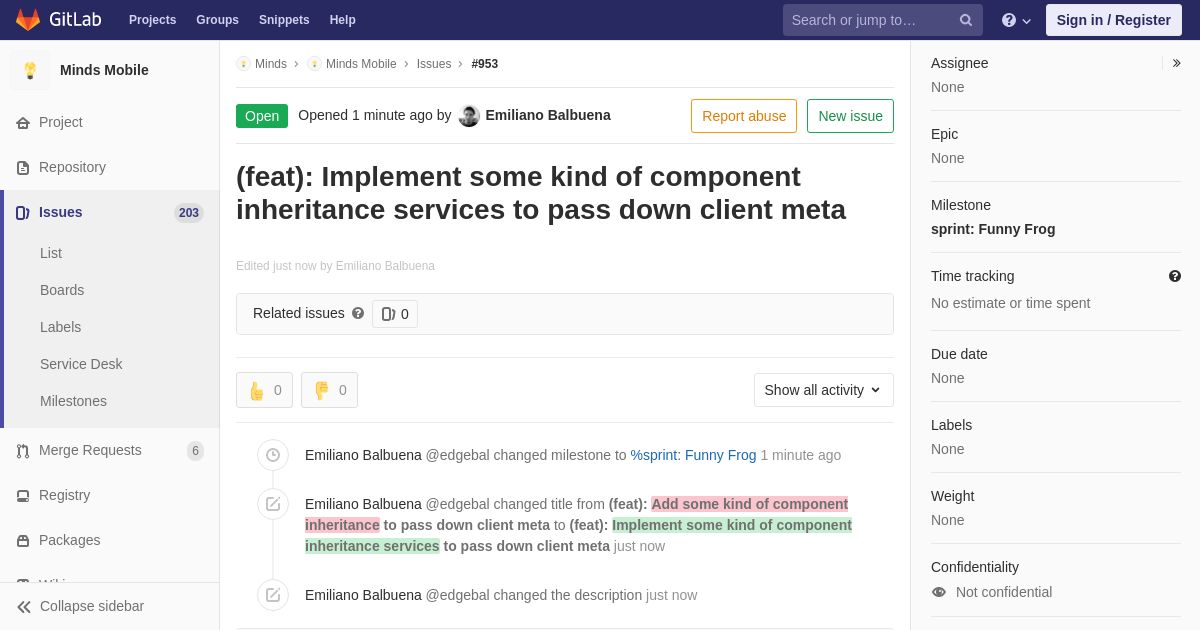Click 'Edited just now by Emiliano Balbuena' text

point(335,266)
